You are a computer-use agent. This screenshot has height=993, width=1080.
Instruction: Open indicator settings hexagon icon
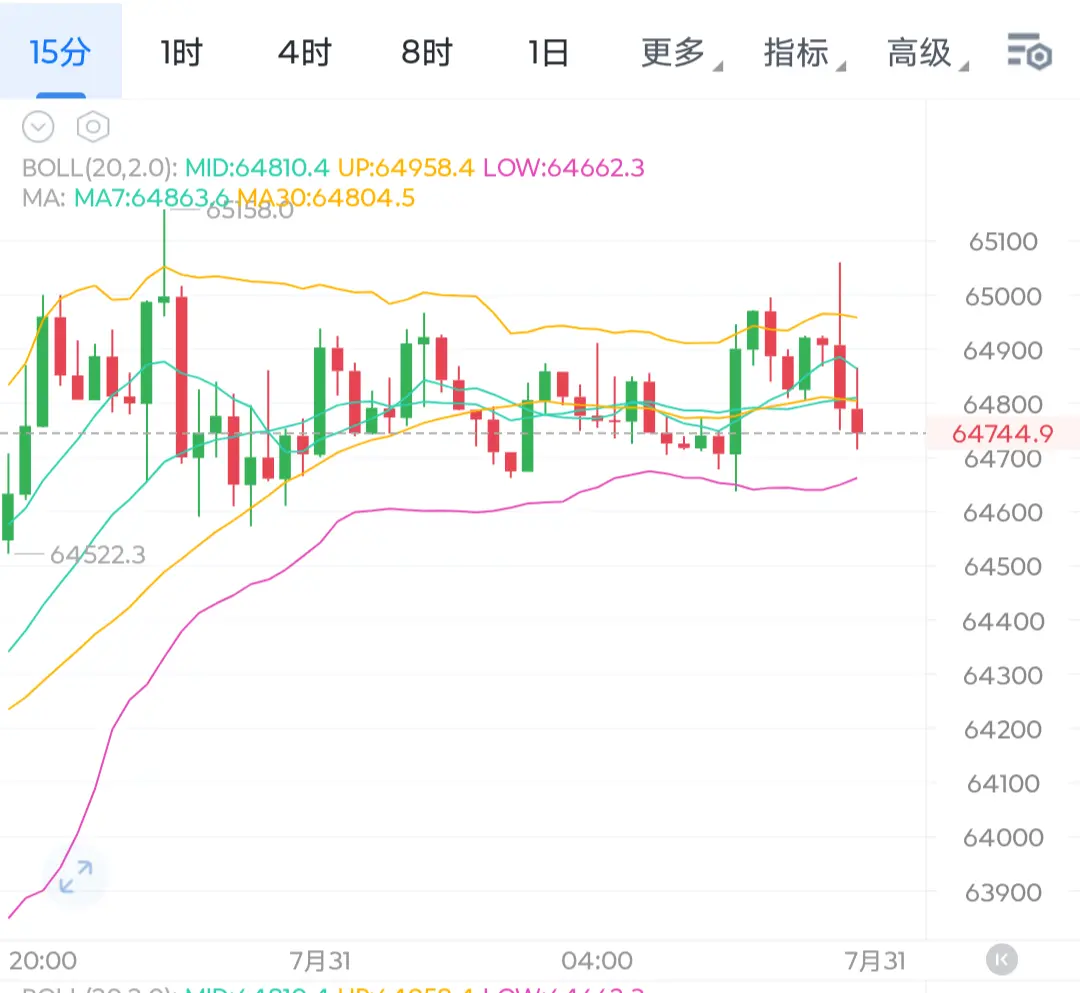point(93,127)
